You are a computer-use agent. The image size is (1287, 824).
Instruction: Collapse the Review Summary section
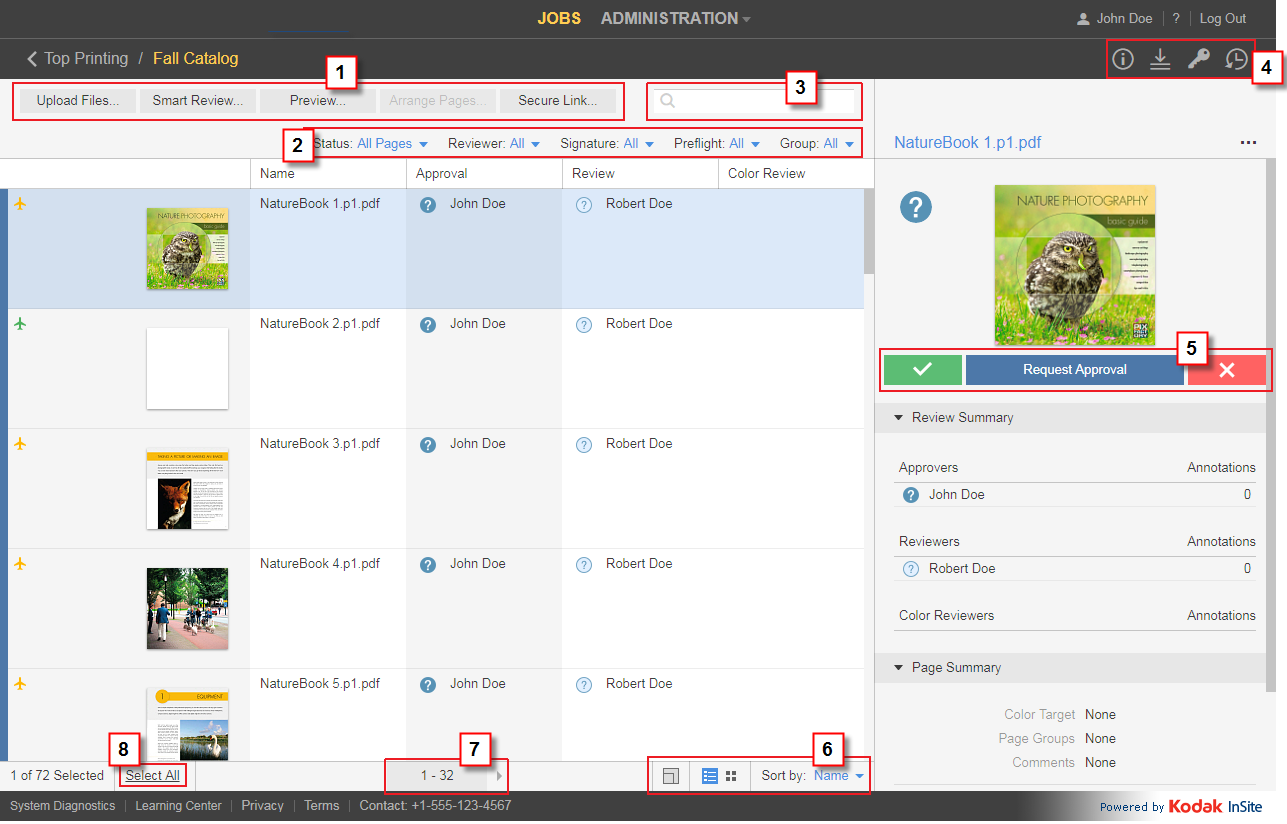pyautogui.click(x=898, y=418)
